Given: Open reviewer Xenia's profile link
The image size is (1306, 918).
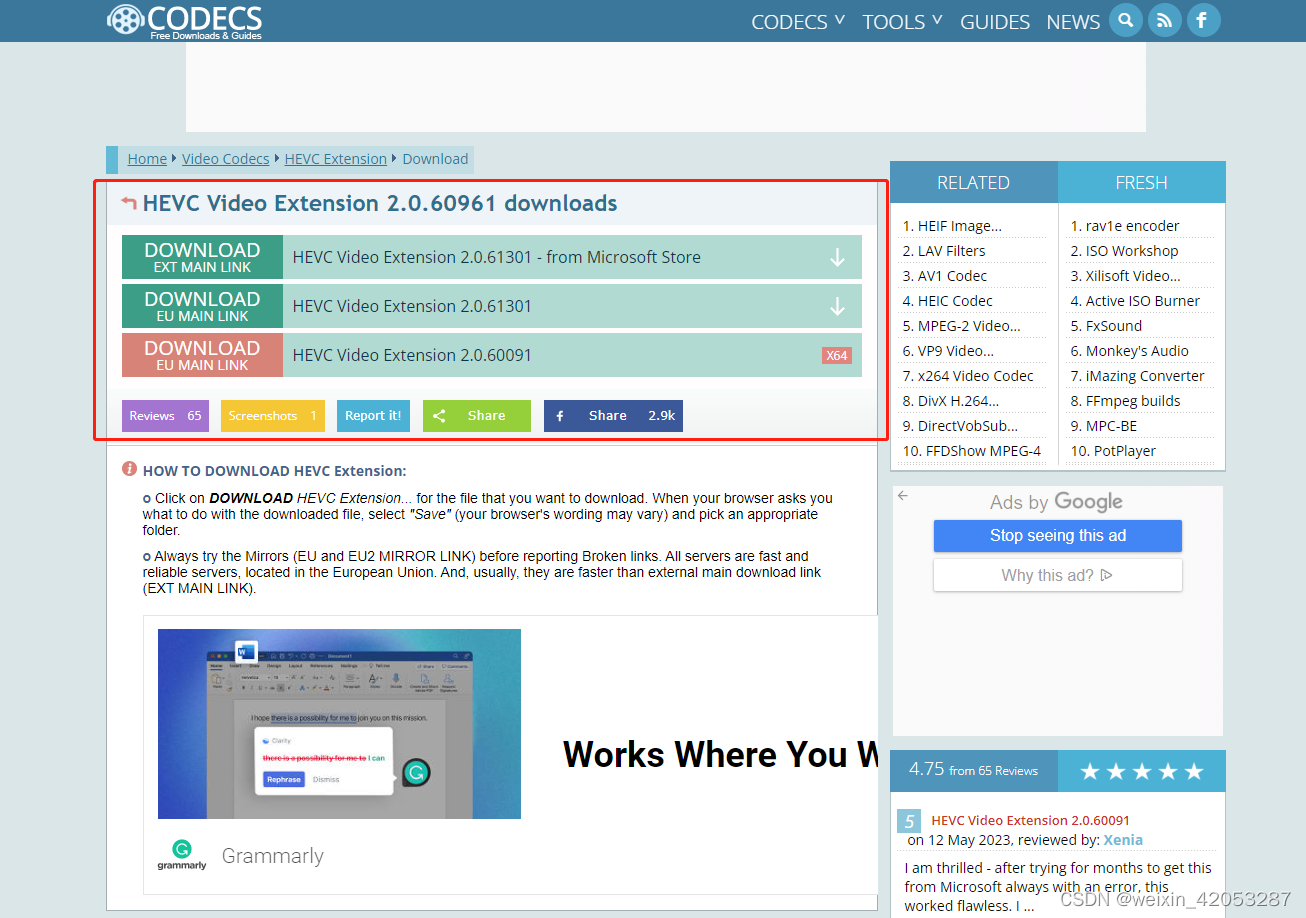Looking at the screenshot, I should click(1123, 840).
